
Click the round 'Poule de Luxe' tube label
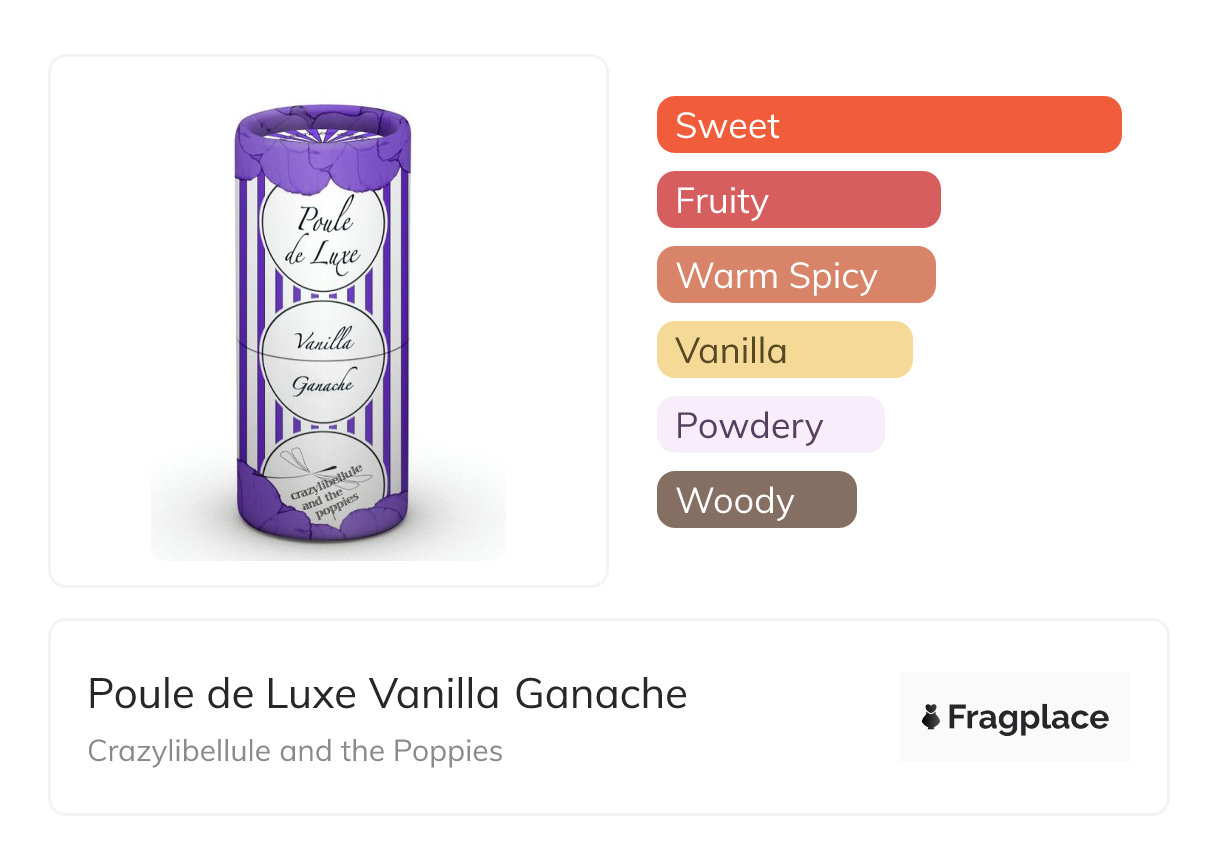tap(322, 236)
